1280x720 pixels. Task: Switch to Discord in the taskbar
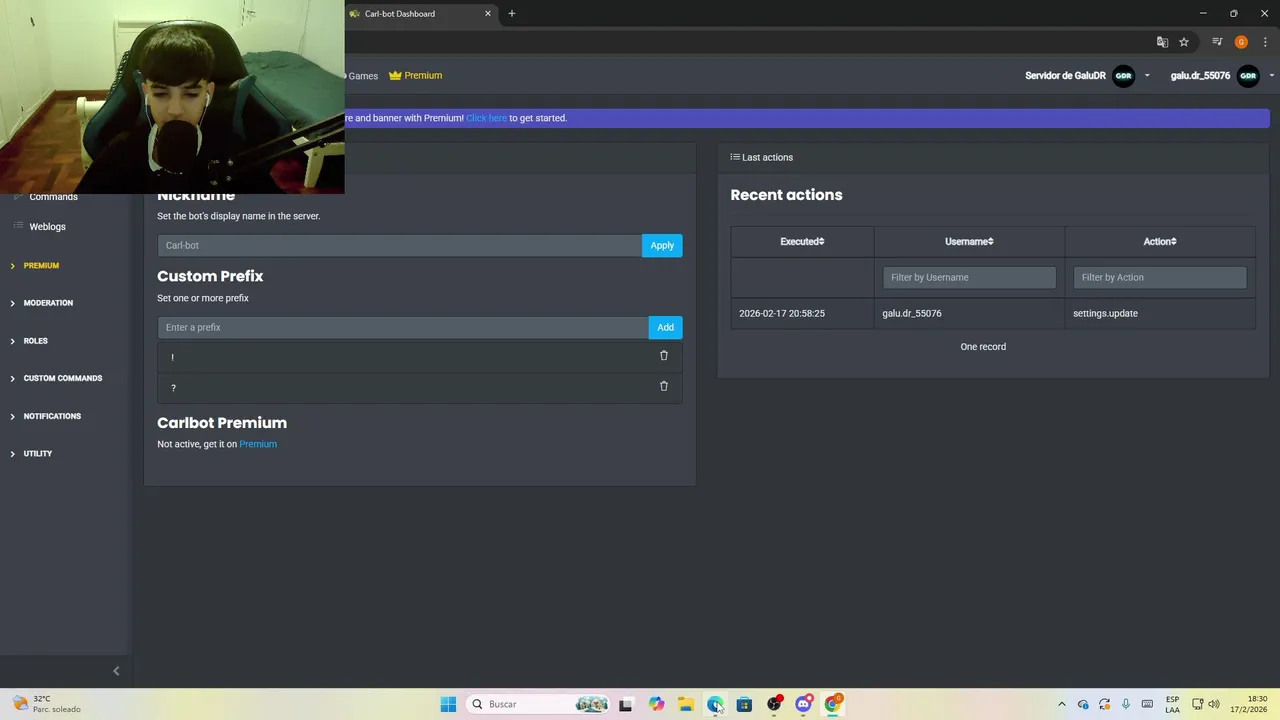(803, 704)
